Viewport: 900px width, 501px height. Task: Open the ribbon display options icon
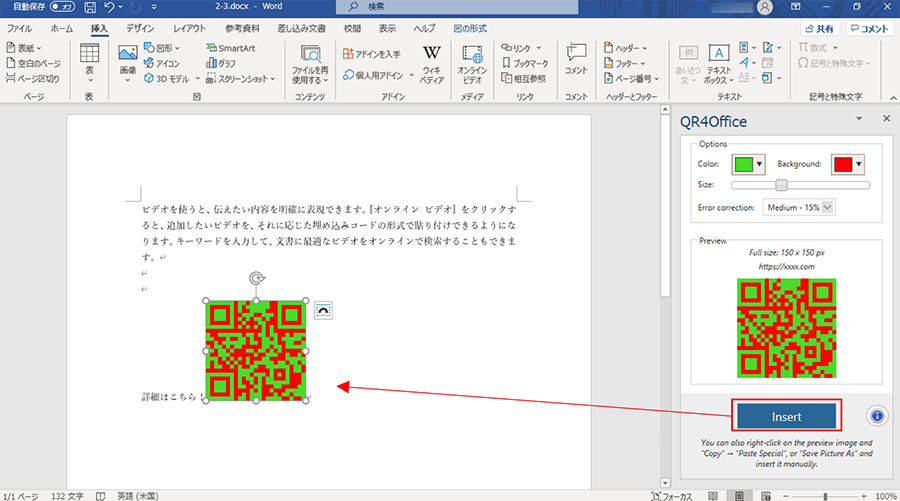pos(796,7)
